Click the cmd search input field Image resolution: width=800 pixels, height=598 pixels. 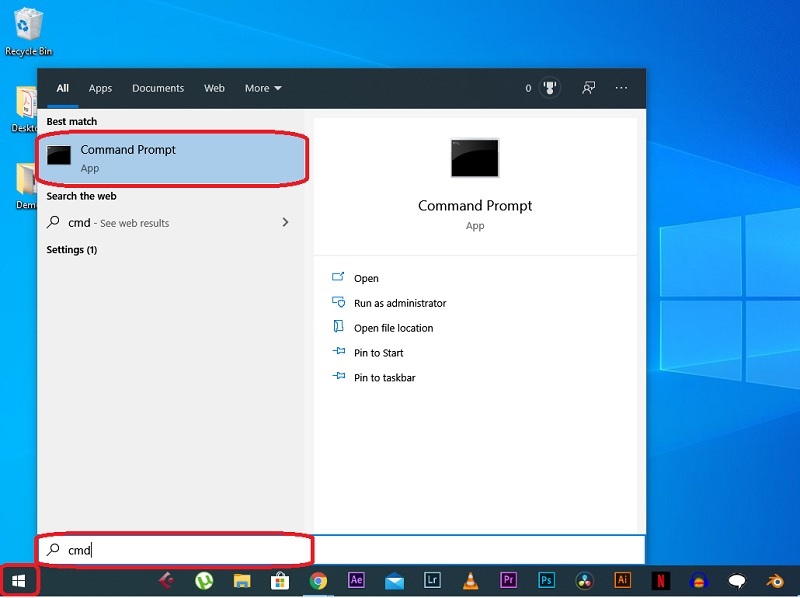tap(170, 549)
